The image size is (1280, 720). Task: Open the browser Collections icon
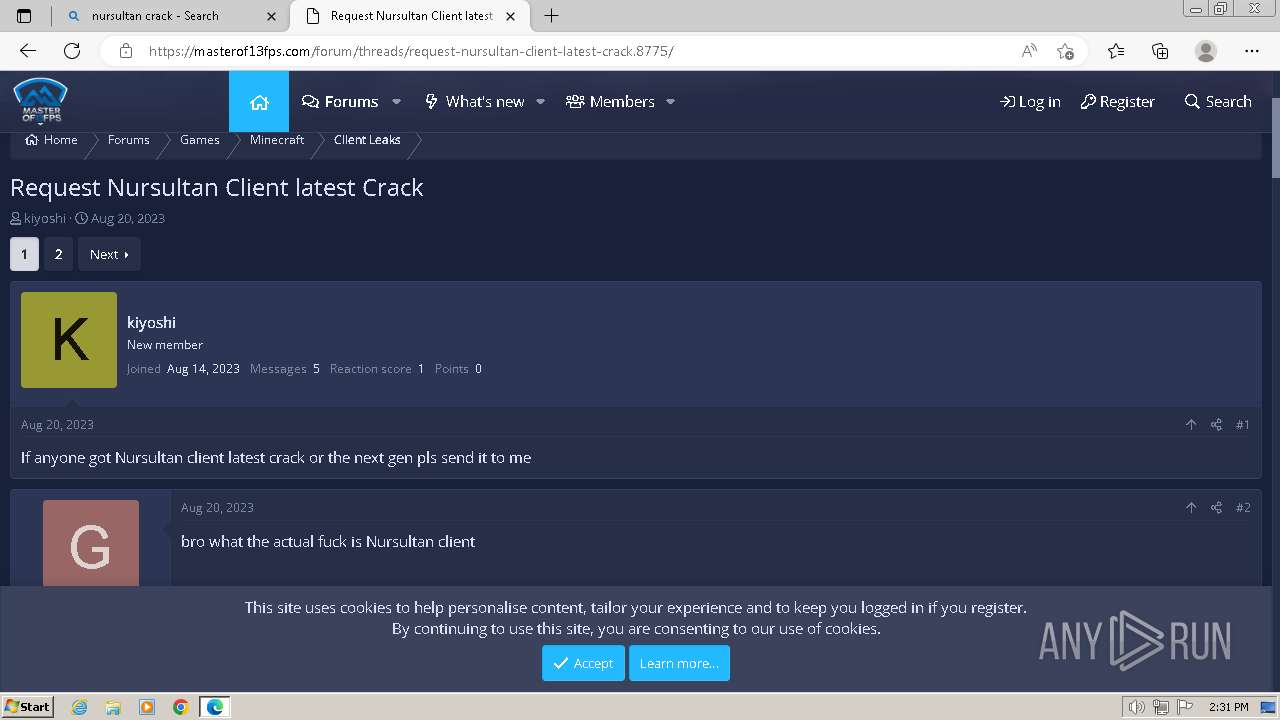(x=1160, y=51)
